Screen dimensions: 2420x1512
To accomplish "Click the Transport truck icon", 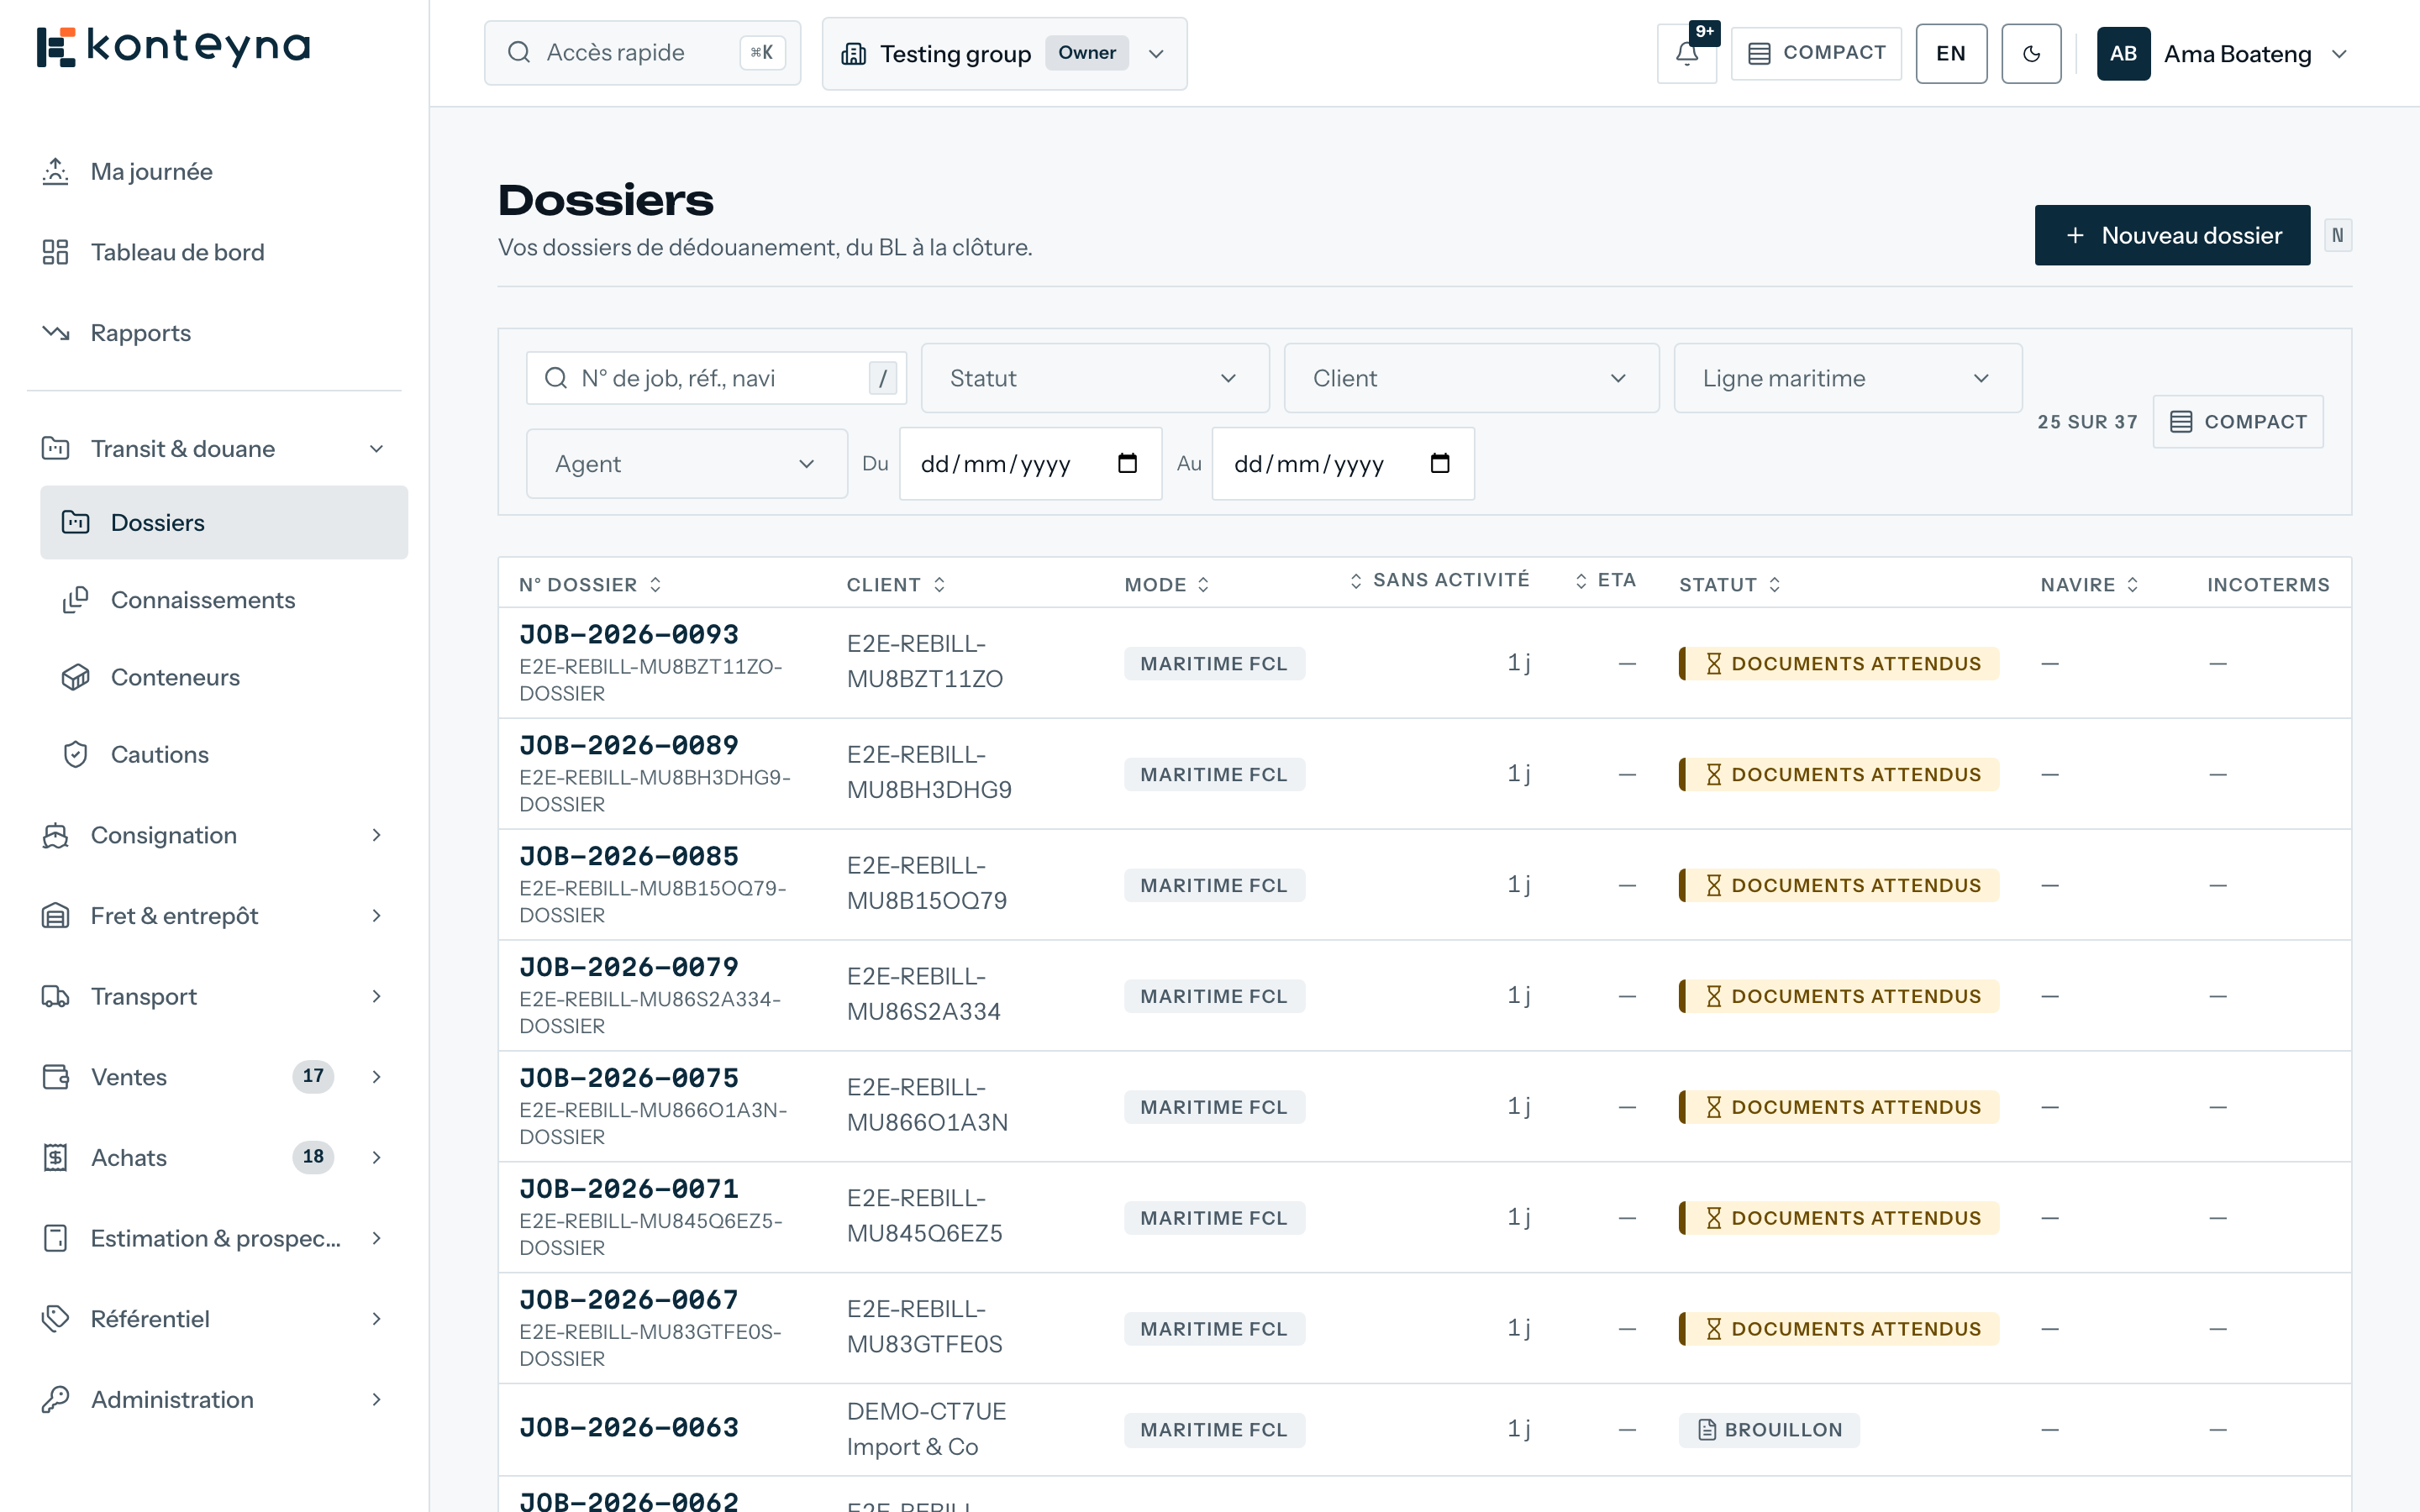I will point(55,996).
